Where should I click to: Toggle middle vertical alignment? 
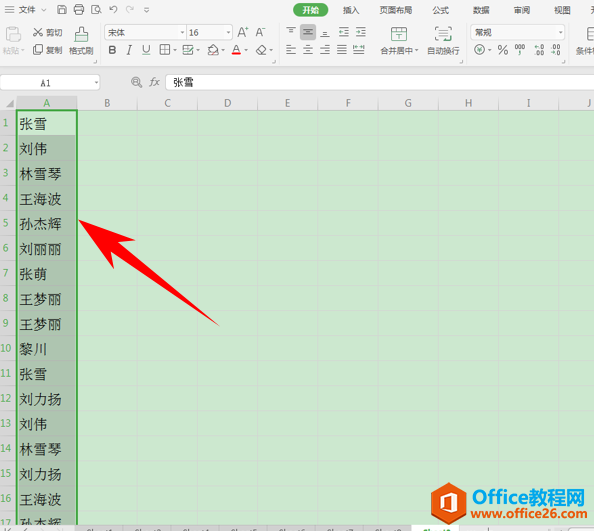pos(308,32)
